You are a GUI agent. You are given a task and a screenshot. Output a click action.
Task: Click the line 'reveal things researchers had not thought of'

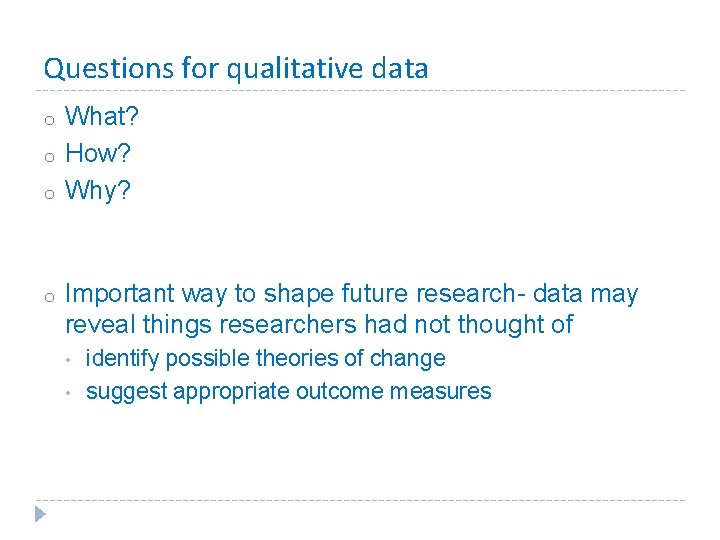tap(319, 324)
